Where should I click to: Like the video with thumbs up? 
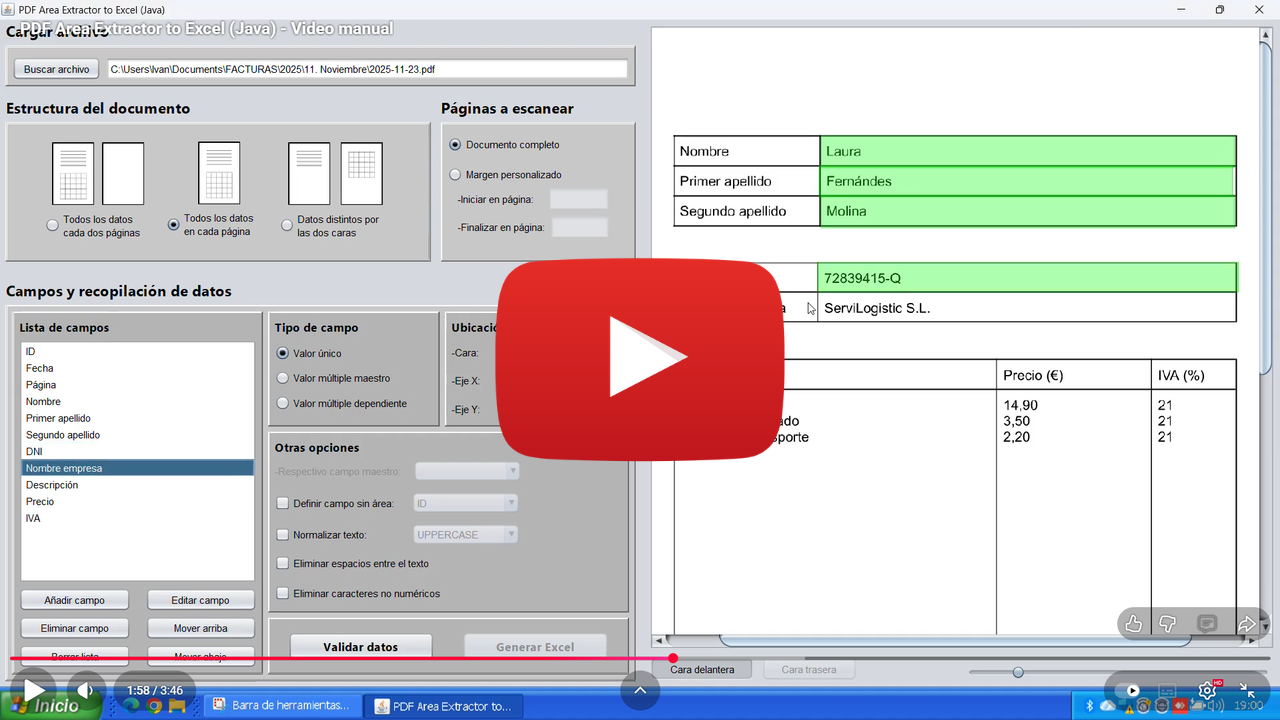[1134, 623]
